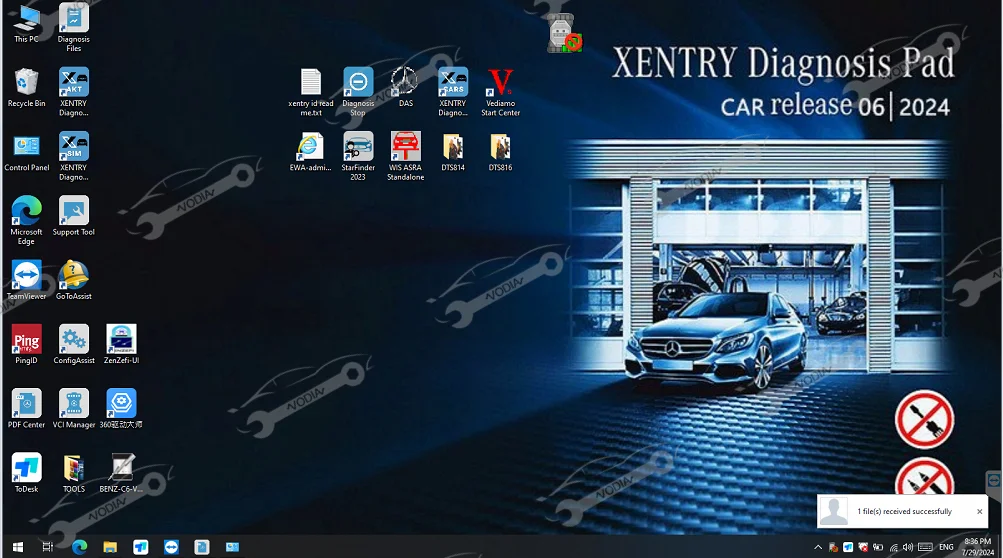
Task: Open Vediamo Start Center shortcut
Action: (500, 92)
